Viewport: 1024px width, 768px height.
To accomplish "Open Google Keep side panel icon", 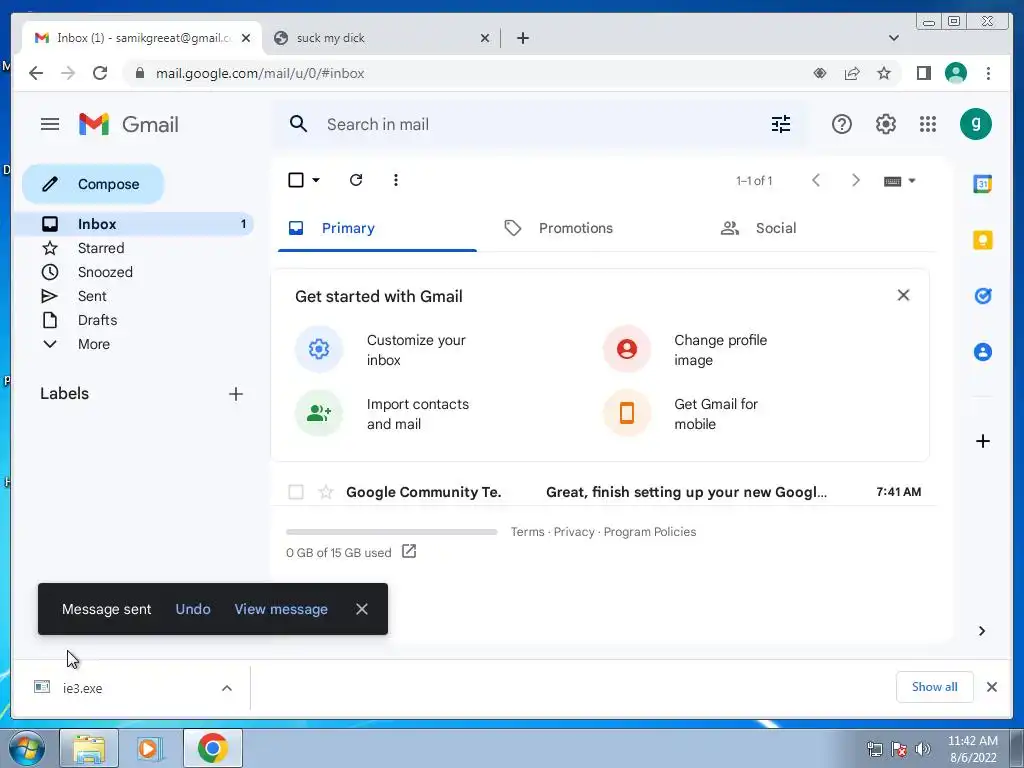I will [983, 240].
